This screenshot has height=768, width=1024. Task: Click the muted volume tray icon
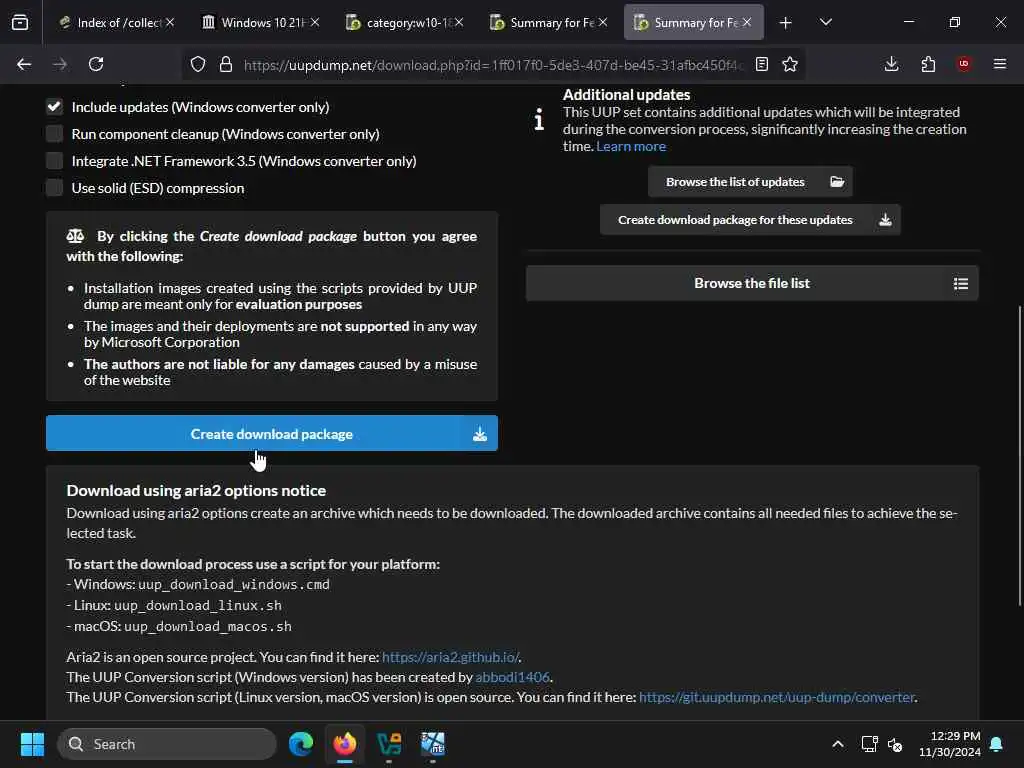(x=895, y=744)
